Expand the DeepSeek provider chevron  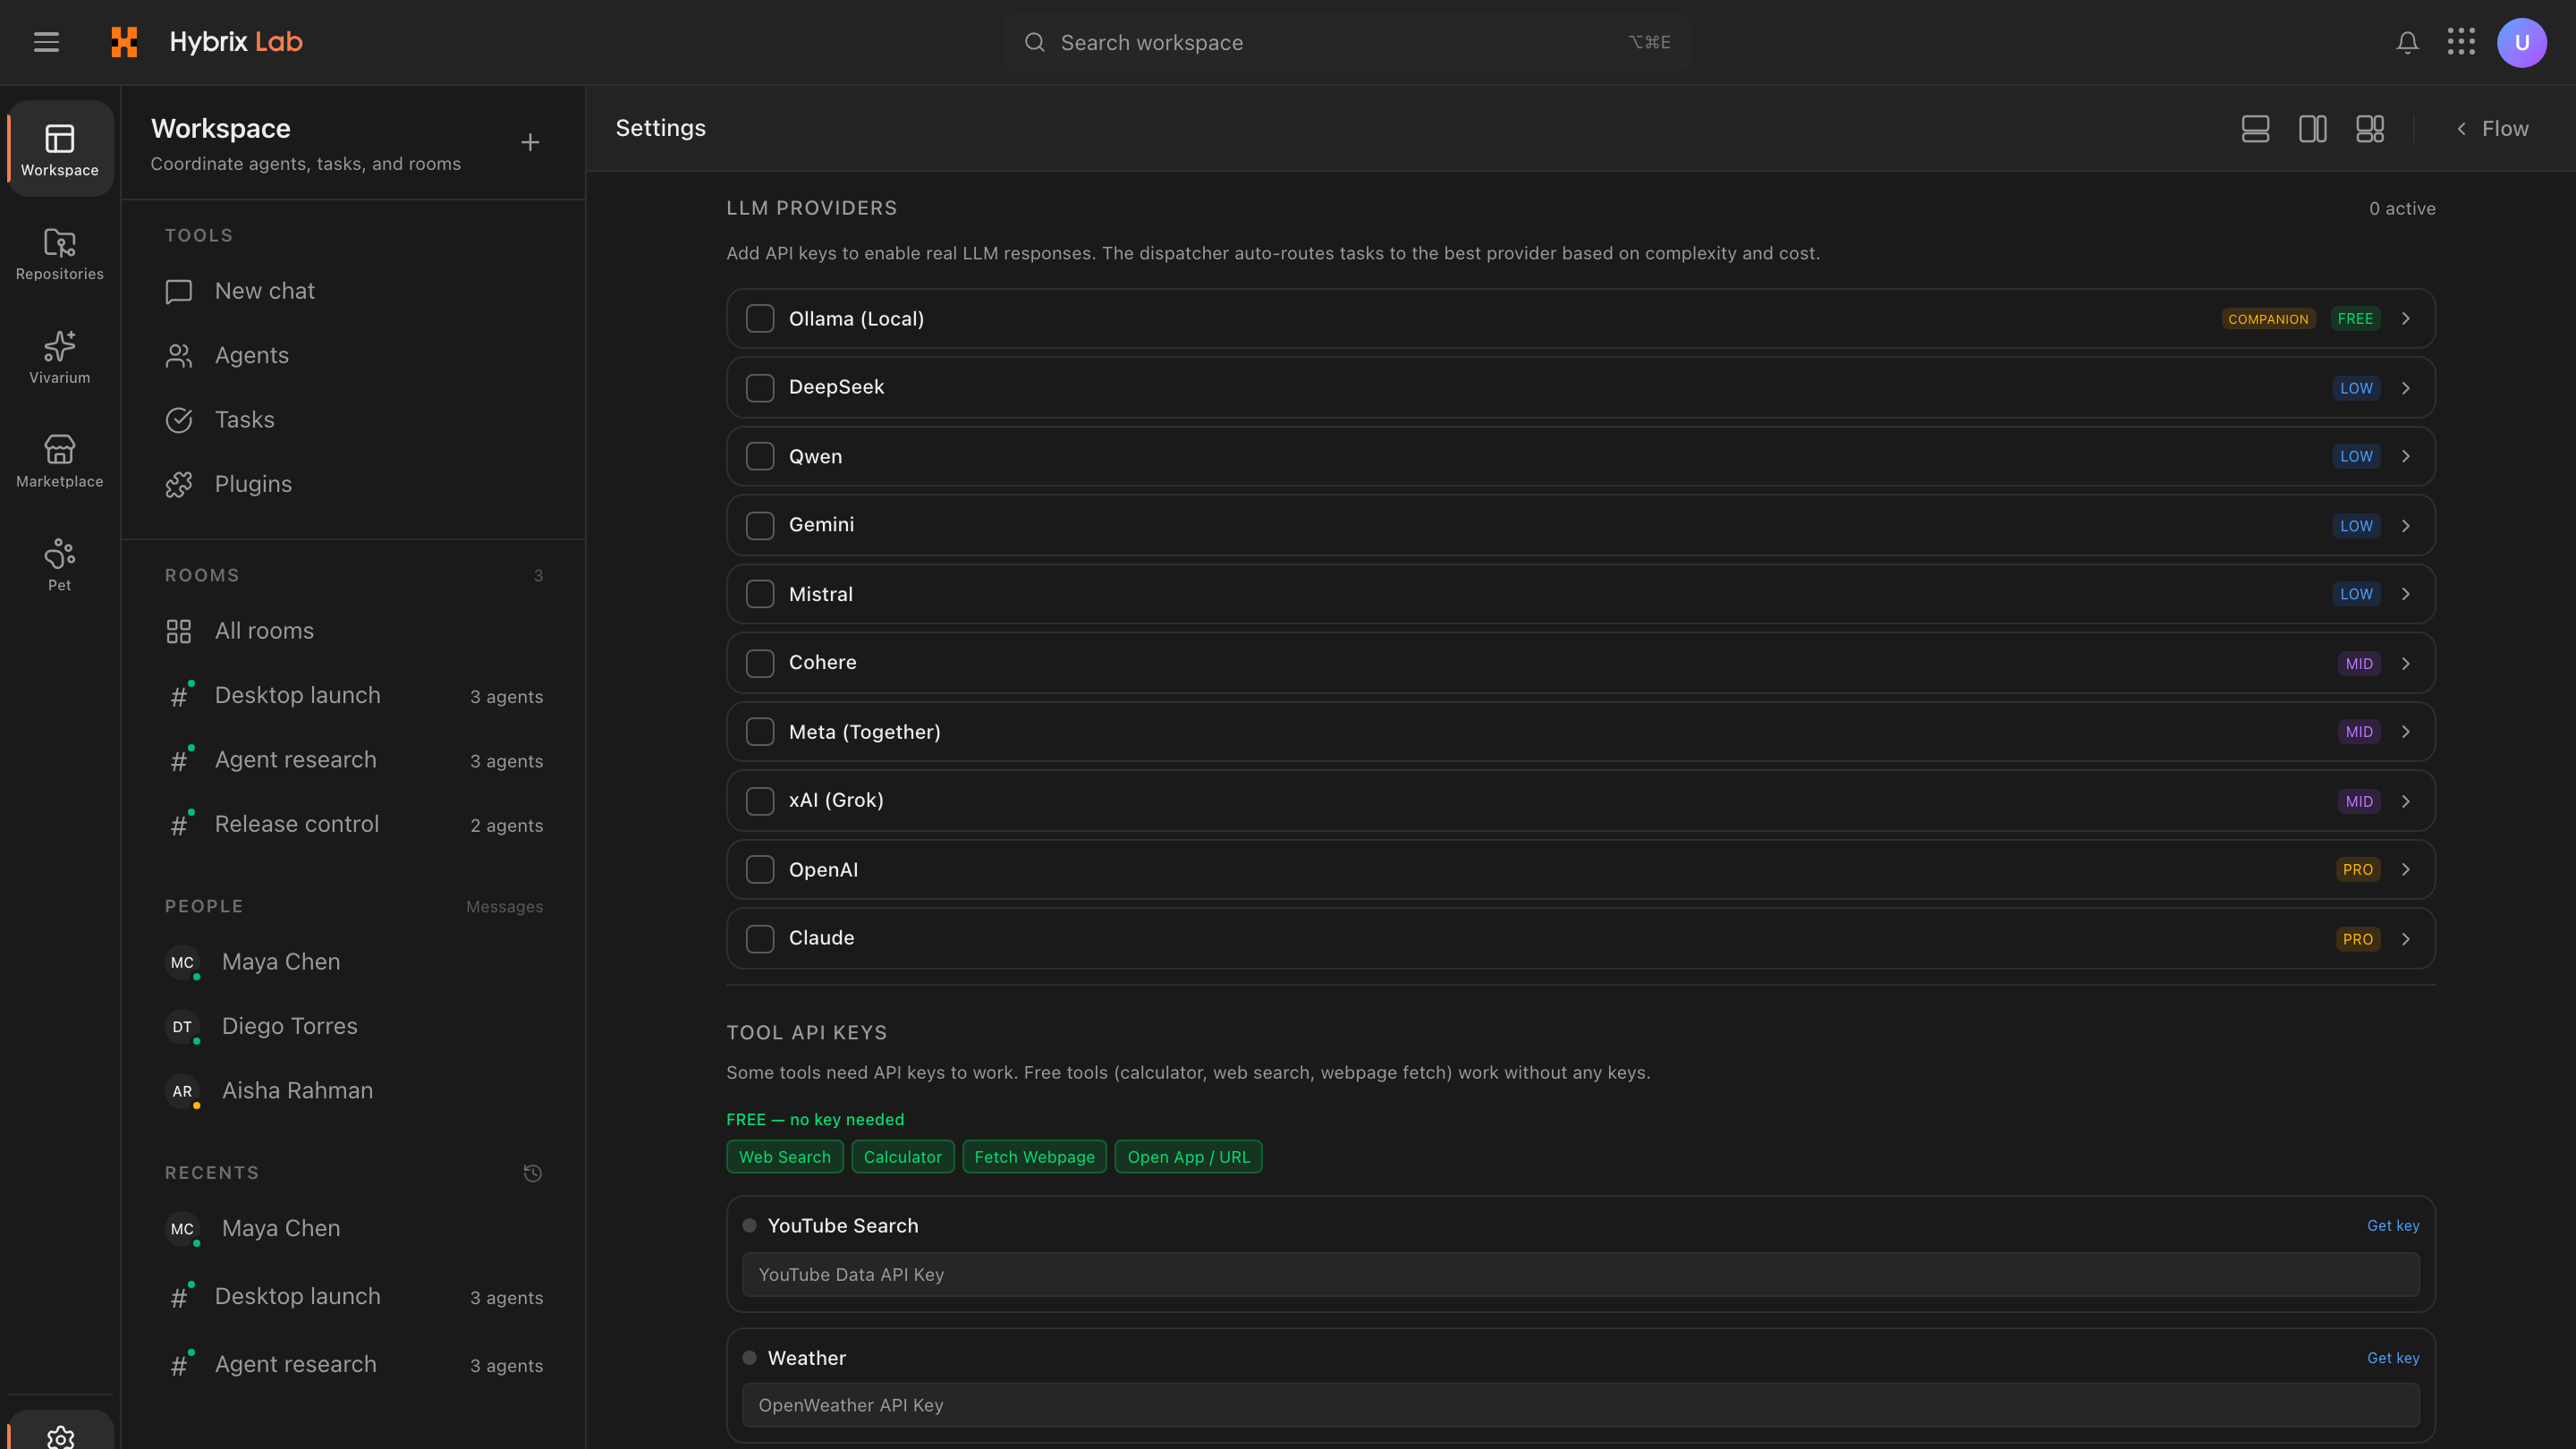click(x=2406, y=388)
